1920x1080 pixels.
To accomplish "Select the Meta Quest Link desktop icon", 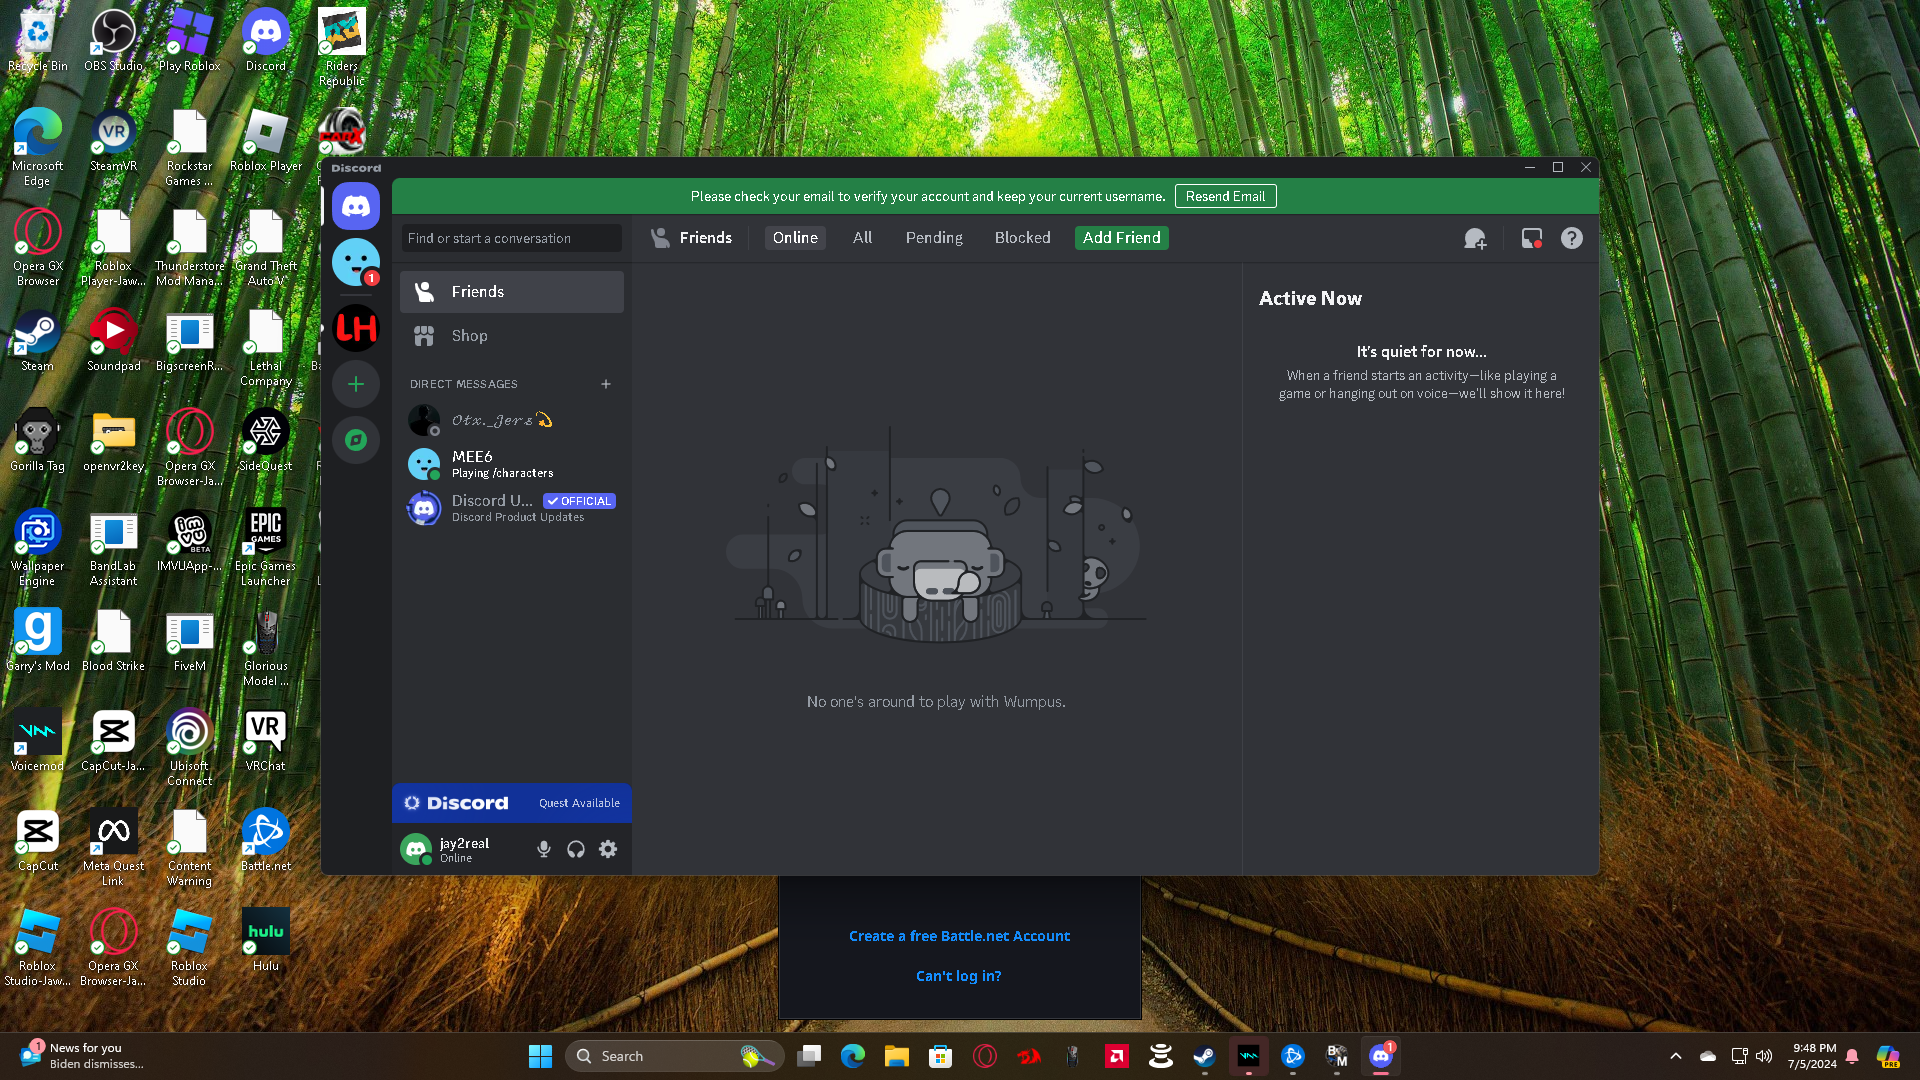I will tap(114, 848).
